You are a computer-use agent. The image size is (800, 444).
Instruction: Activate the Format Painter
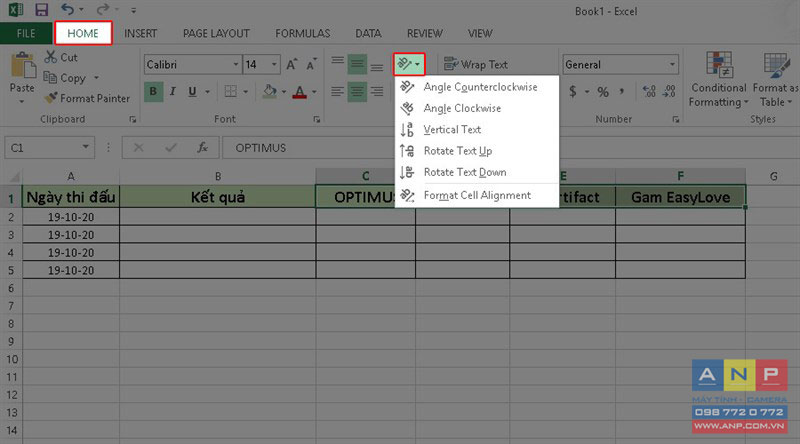point(87,98)
